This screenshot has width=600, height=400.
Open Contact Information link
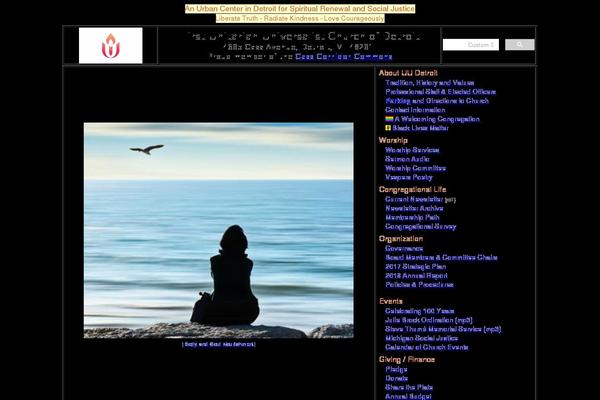(415, 110)
